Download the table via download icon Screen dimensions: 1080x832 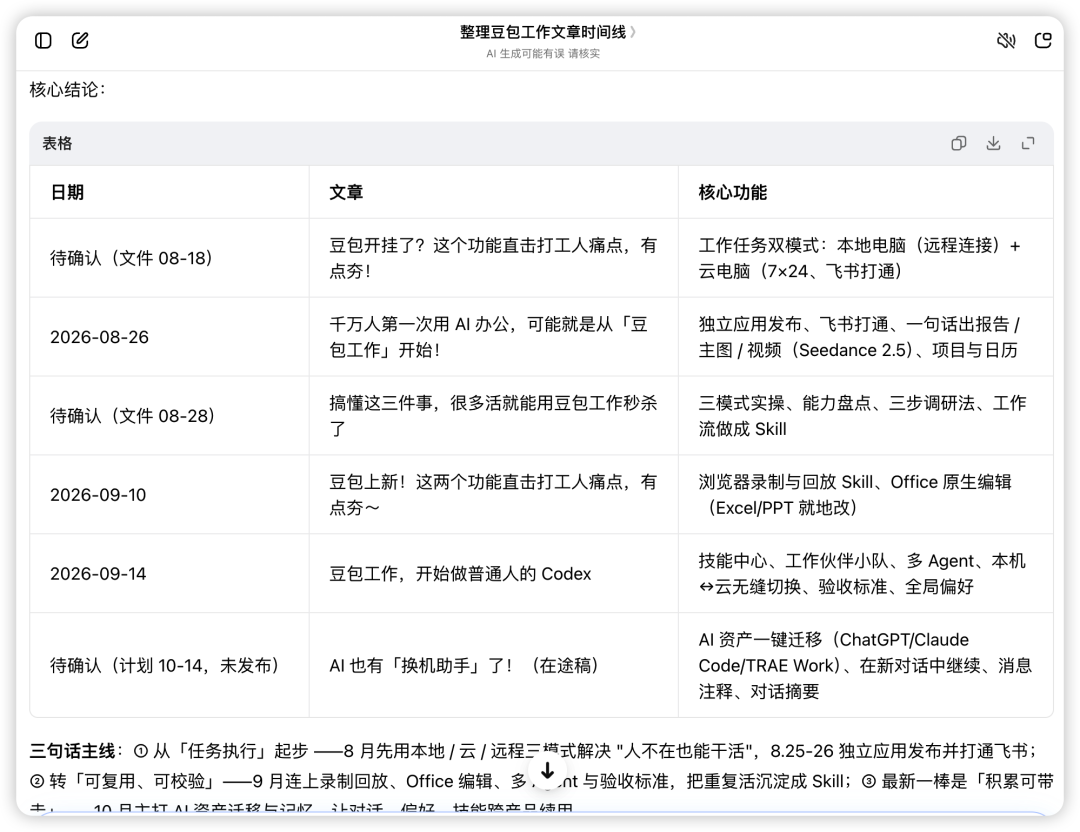(x=993, y=143)
